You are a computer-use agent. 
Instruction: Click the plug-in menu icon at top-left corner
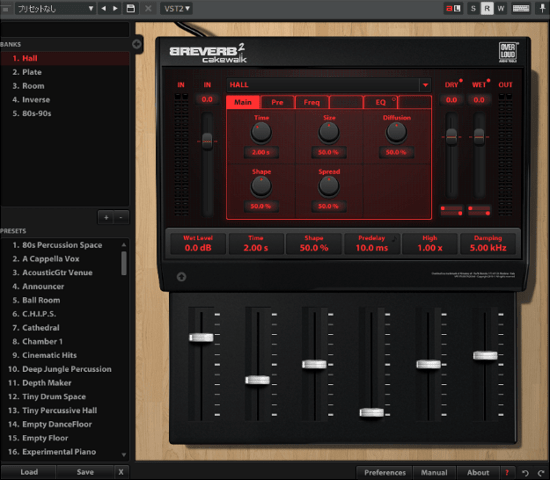(x=5, y=9)
